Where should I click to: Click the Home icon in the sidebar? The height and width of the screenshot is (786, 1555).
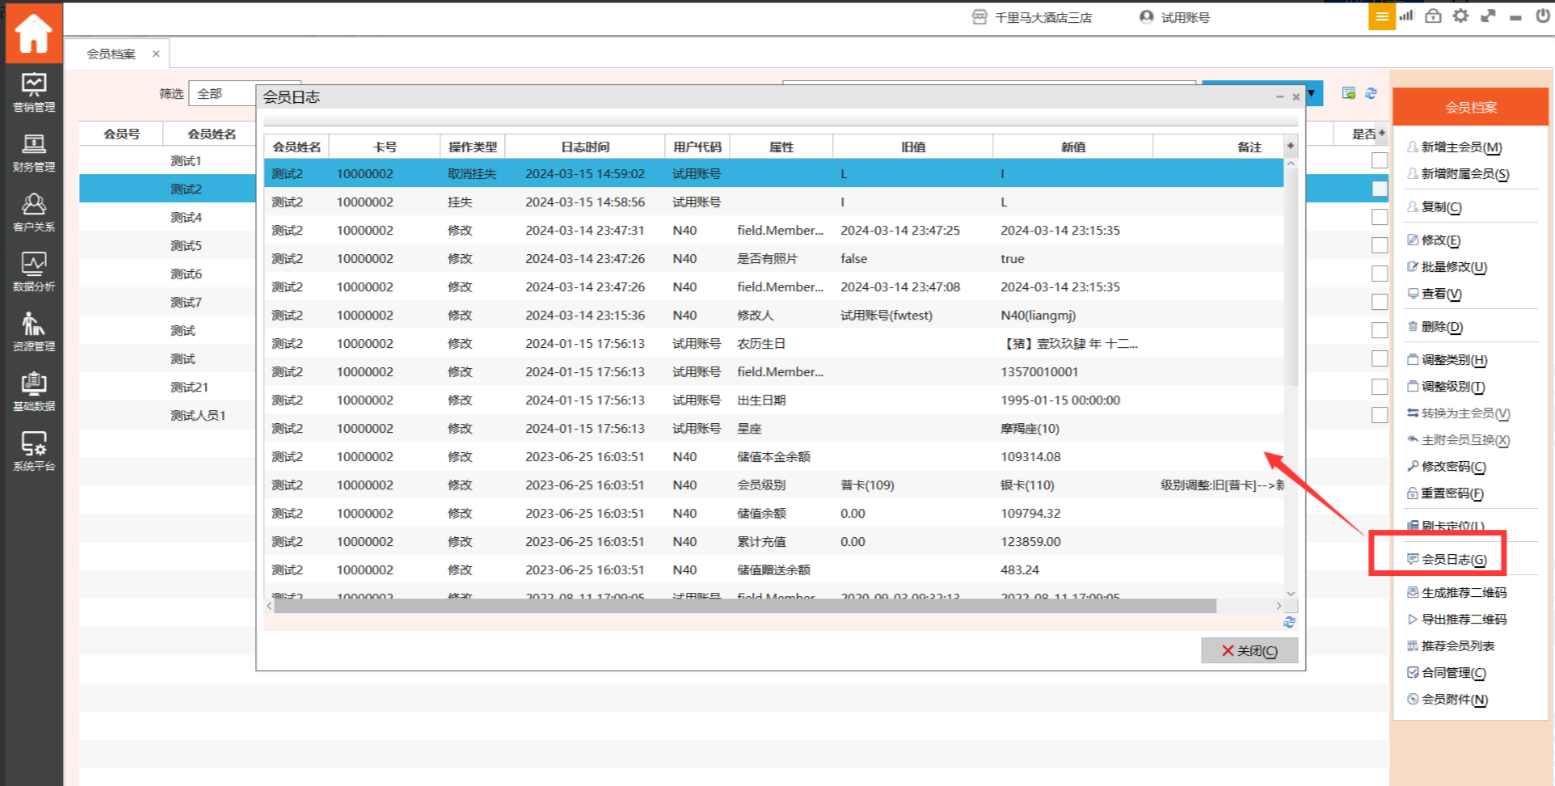click(33, 34)
